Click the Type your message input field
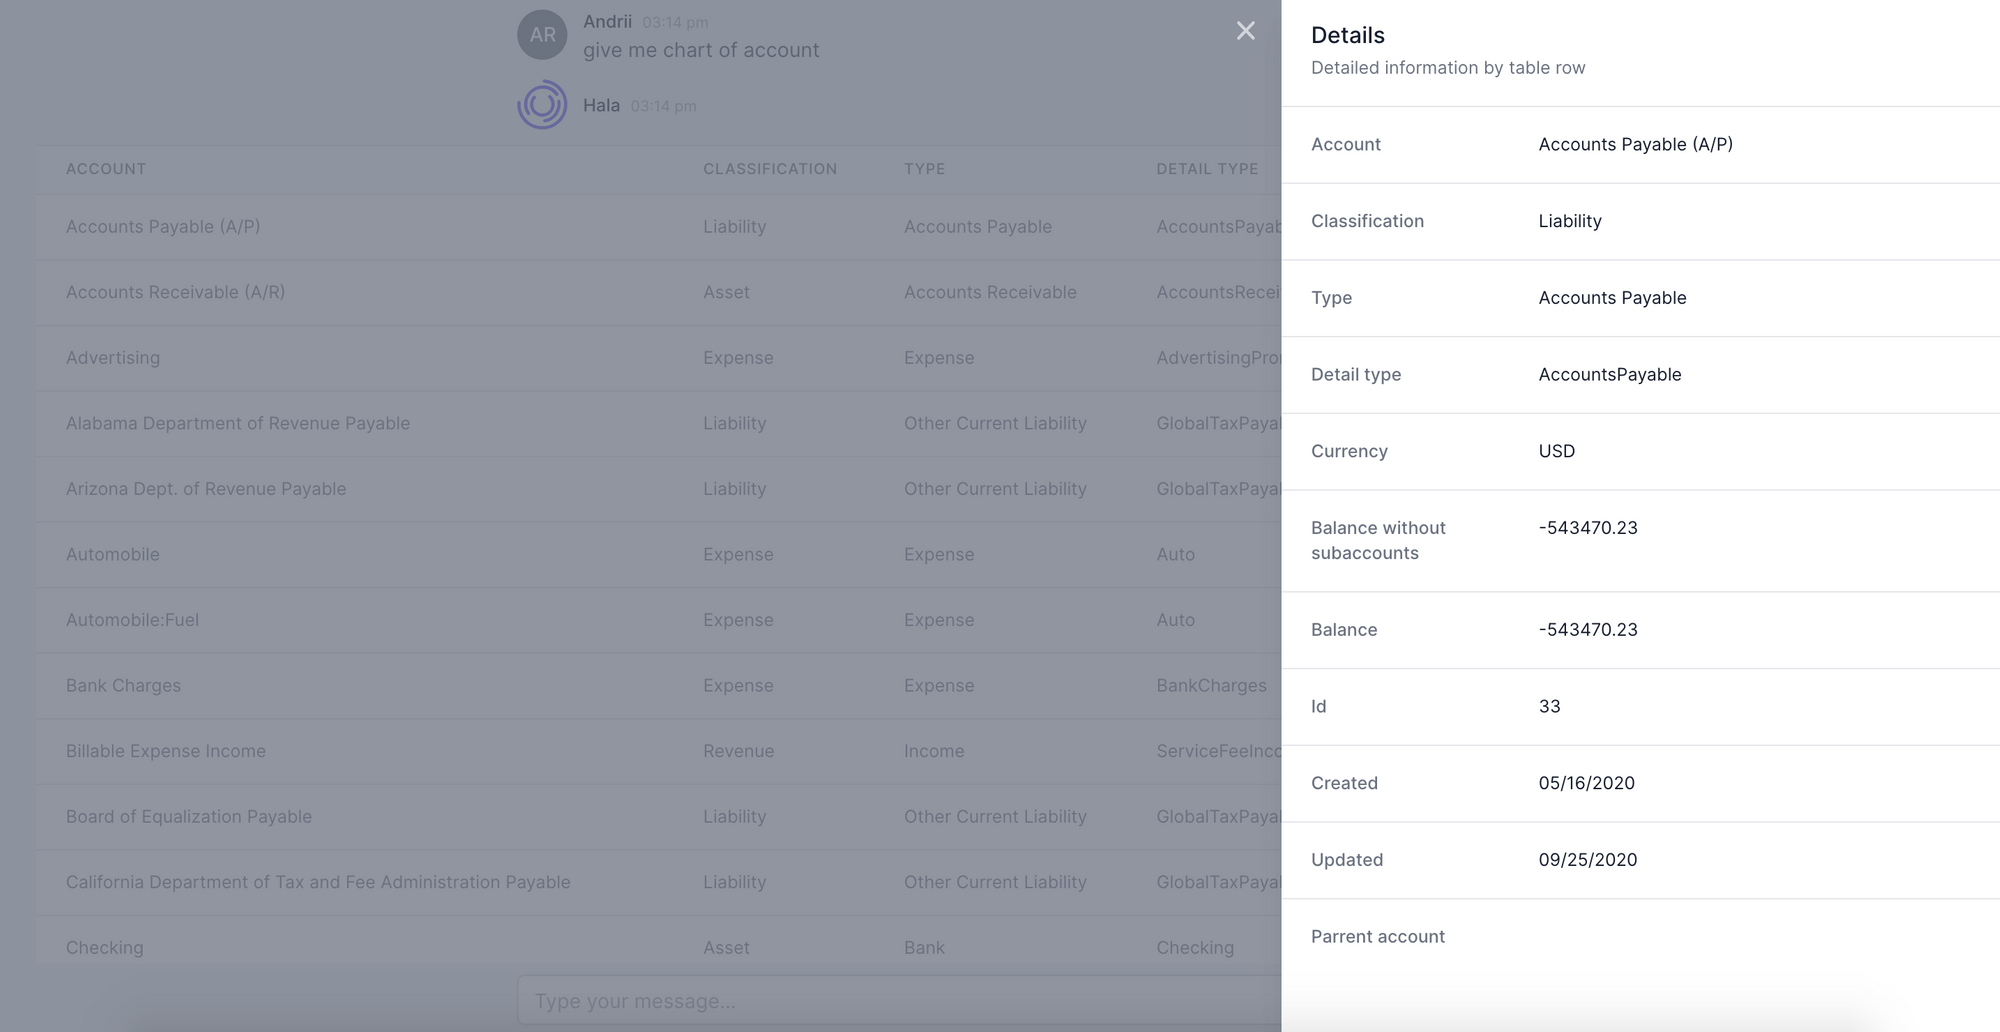2000x1032 pixels. pyautogui.click(x=898, y=1000)
